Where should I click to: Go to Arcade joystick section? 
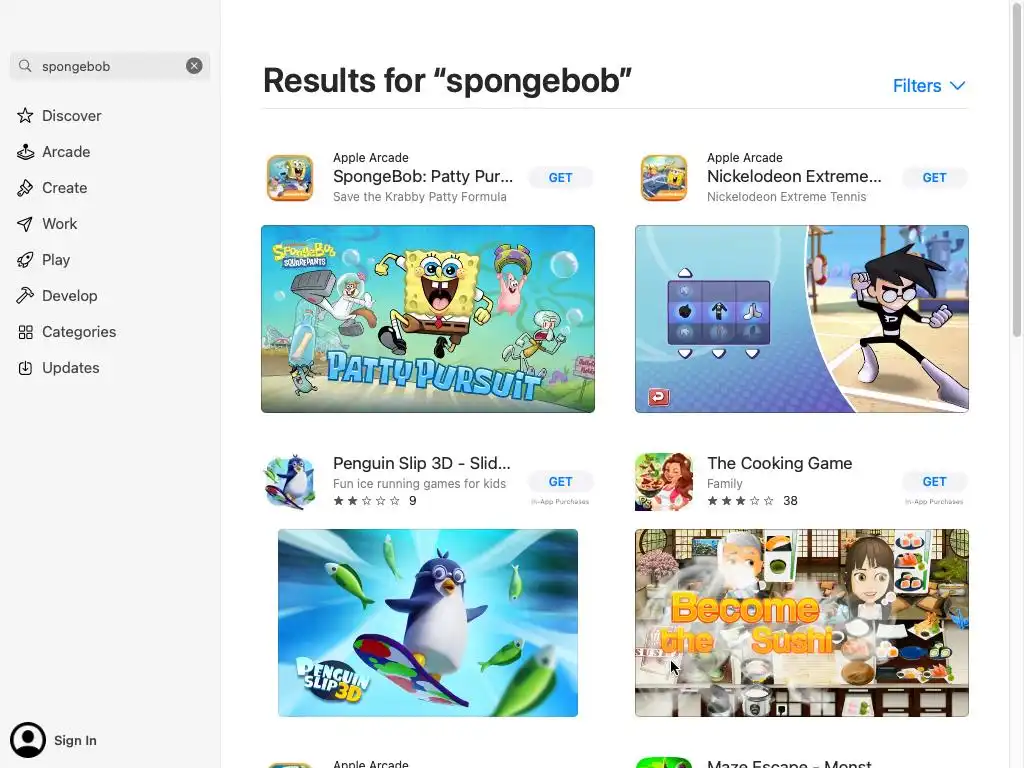54,152
